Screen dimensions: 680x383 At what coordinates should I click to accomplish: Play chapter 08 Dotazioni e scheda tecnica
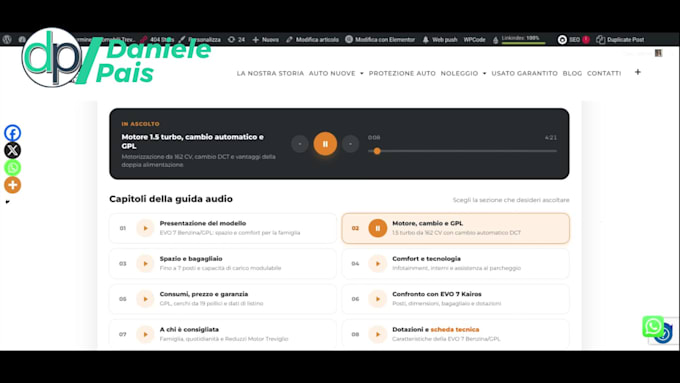click(378, 334)
